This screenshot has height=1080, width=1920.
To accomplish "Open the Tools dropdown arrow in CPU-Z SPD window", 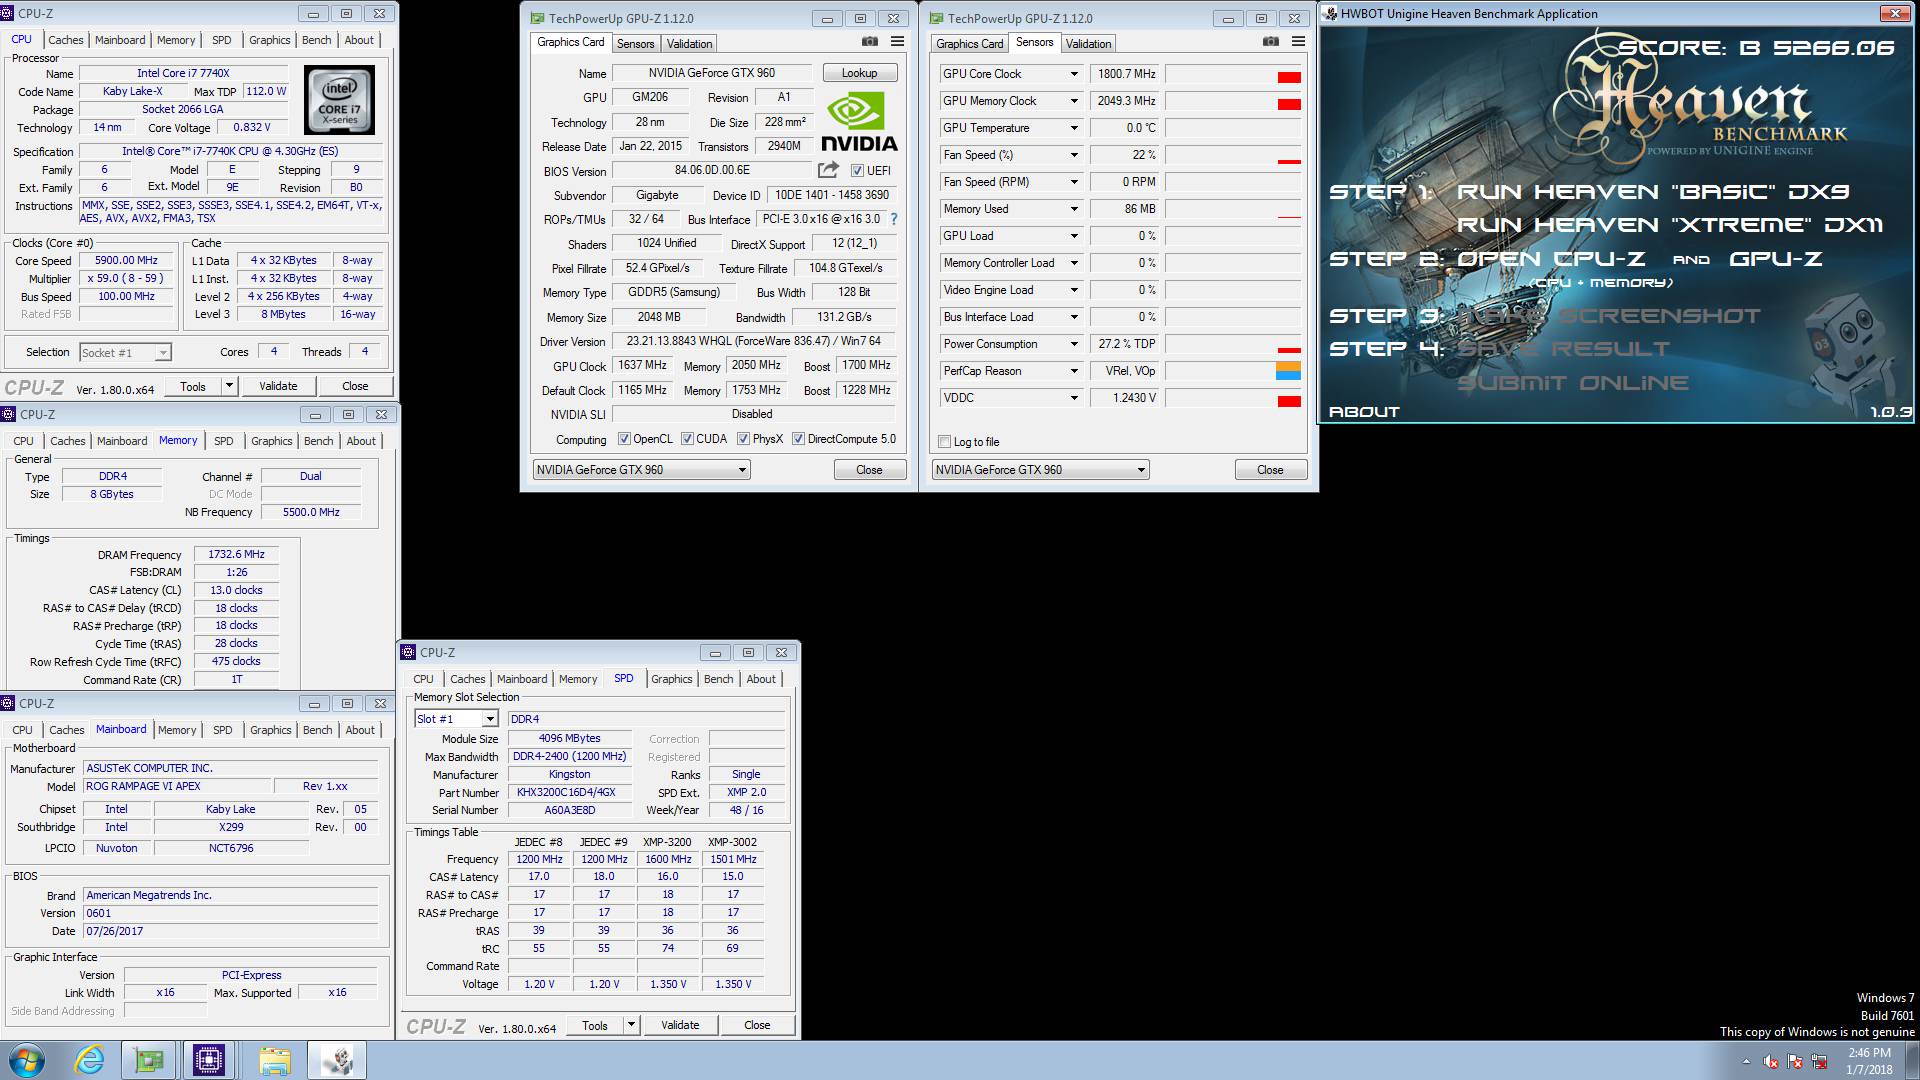I will [x=631, y=1025].
